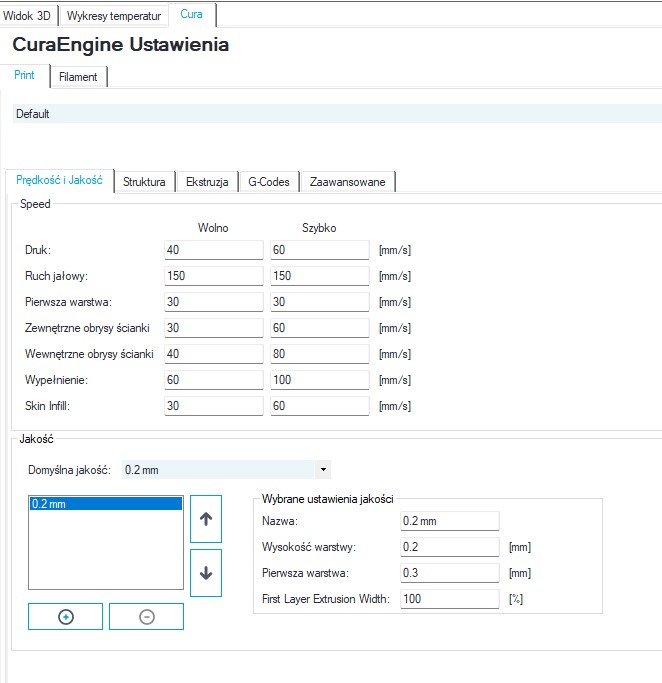Open Wykresy temperatur tab

tap(114, 16)
